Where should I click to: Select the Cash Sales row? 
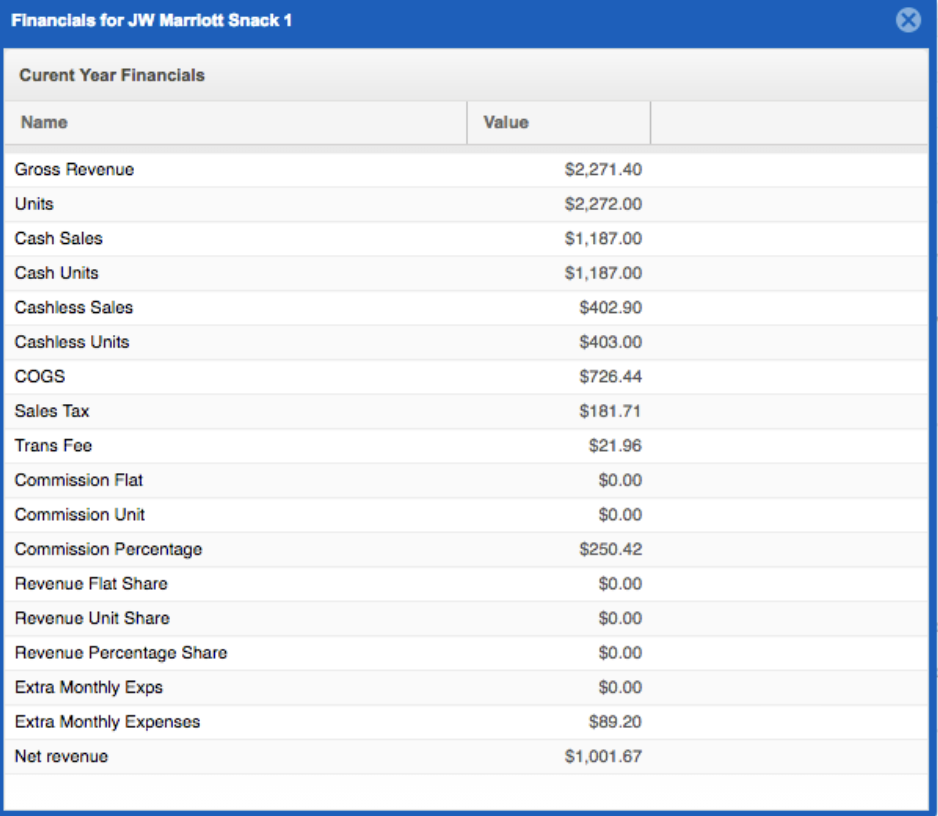pyautogui.click(x=466, y=239)
